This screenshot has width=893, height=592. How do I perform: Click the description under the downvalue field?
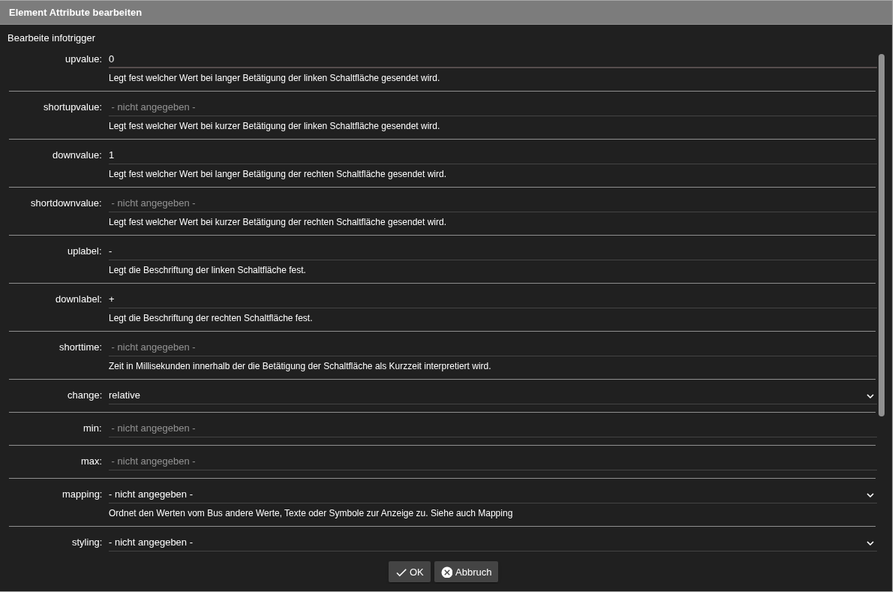coord(277,174)
